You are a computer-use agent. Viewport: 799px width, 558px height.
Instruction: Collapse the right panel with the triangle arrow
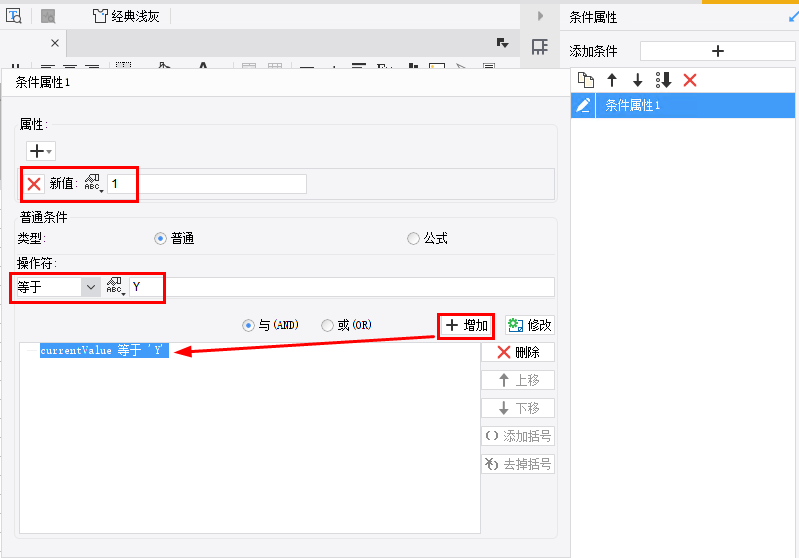click(x=540, y=16)
